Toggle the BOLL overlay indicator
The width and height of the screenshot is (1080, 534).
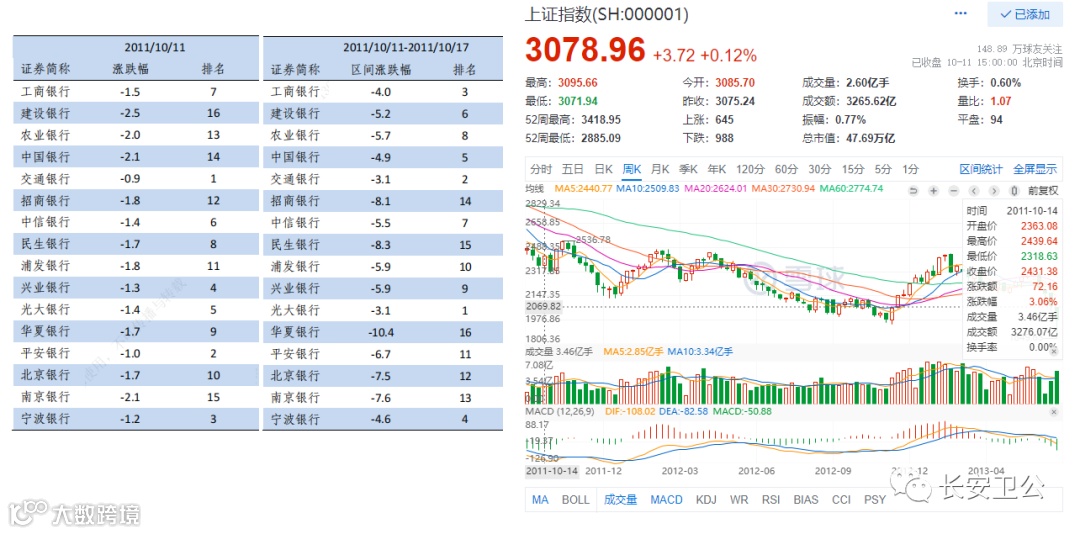[575, 500]
